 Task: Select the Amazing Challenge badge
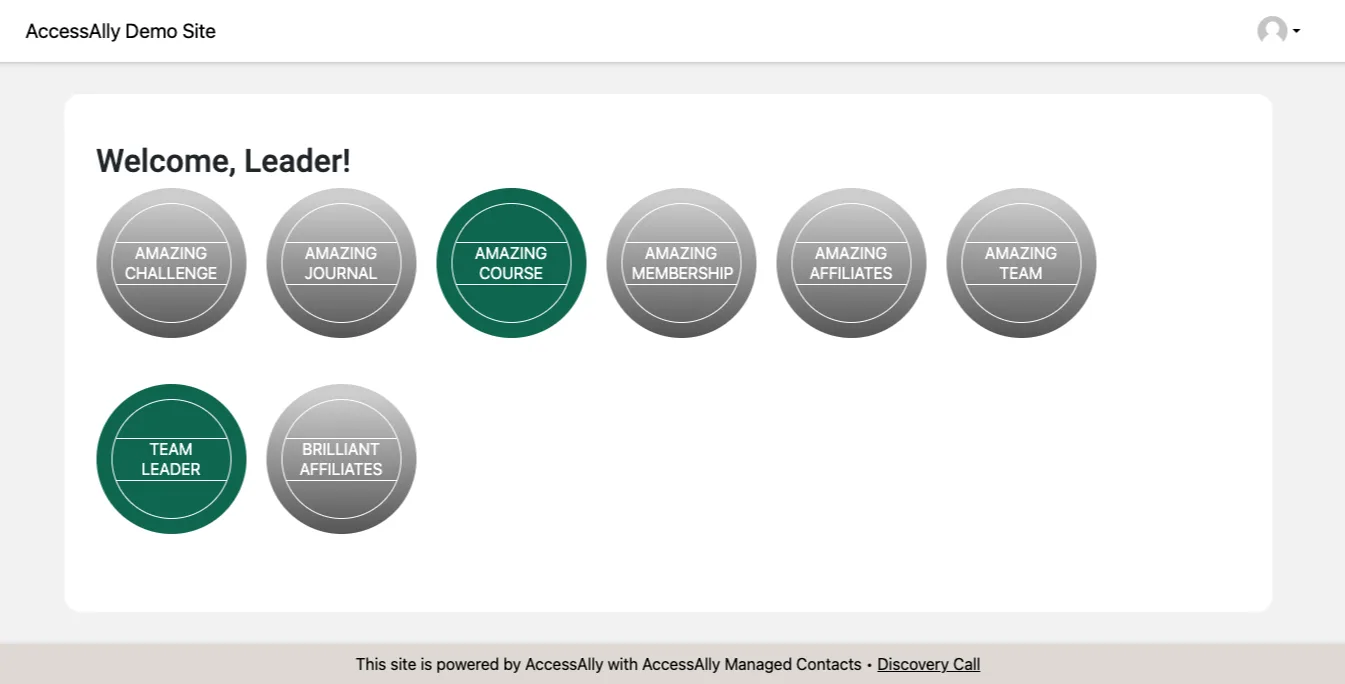pos(171,263)
